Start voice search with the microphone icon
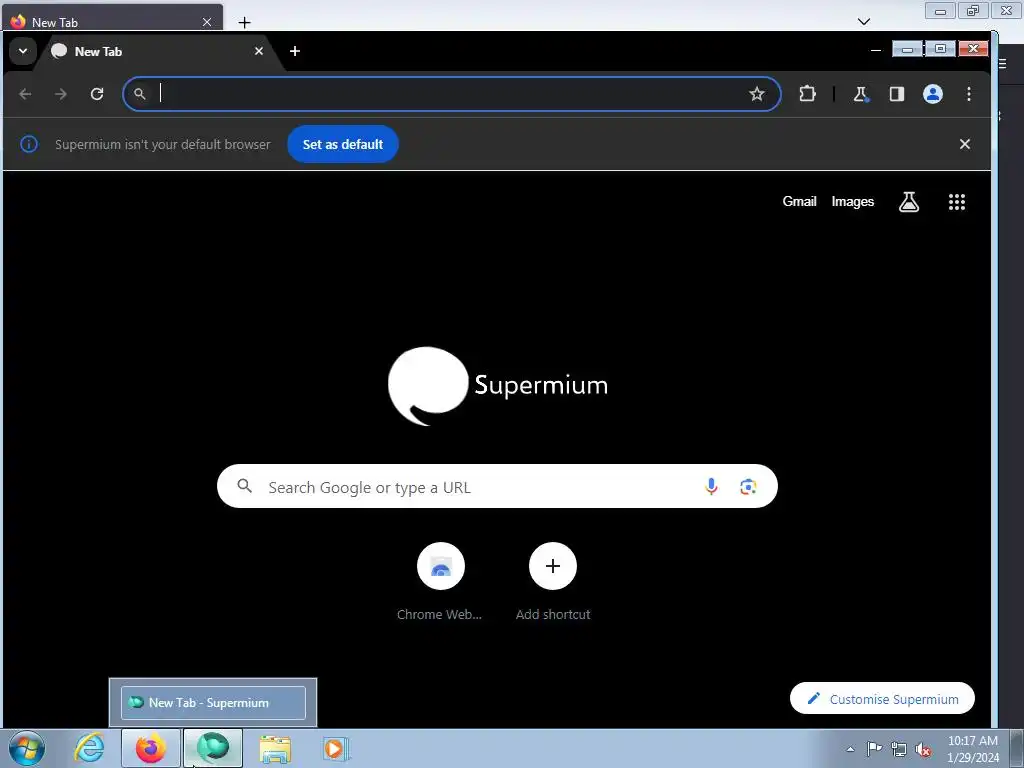Viewport: 1024px width, 768px height. pyautogui.click(x=711, y=487)
